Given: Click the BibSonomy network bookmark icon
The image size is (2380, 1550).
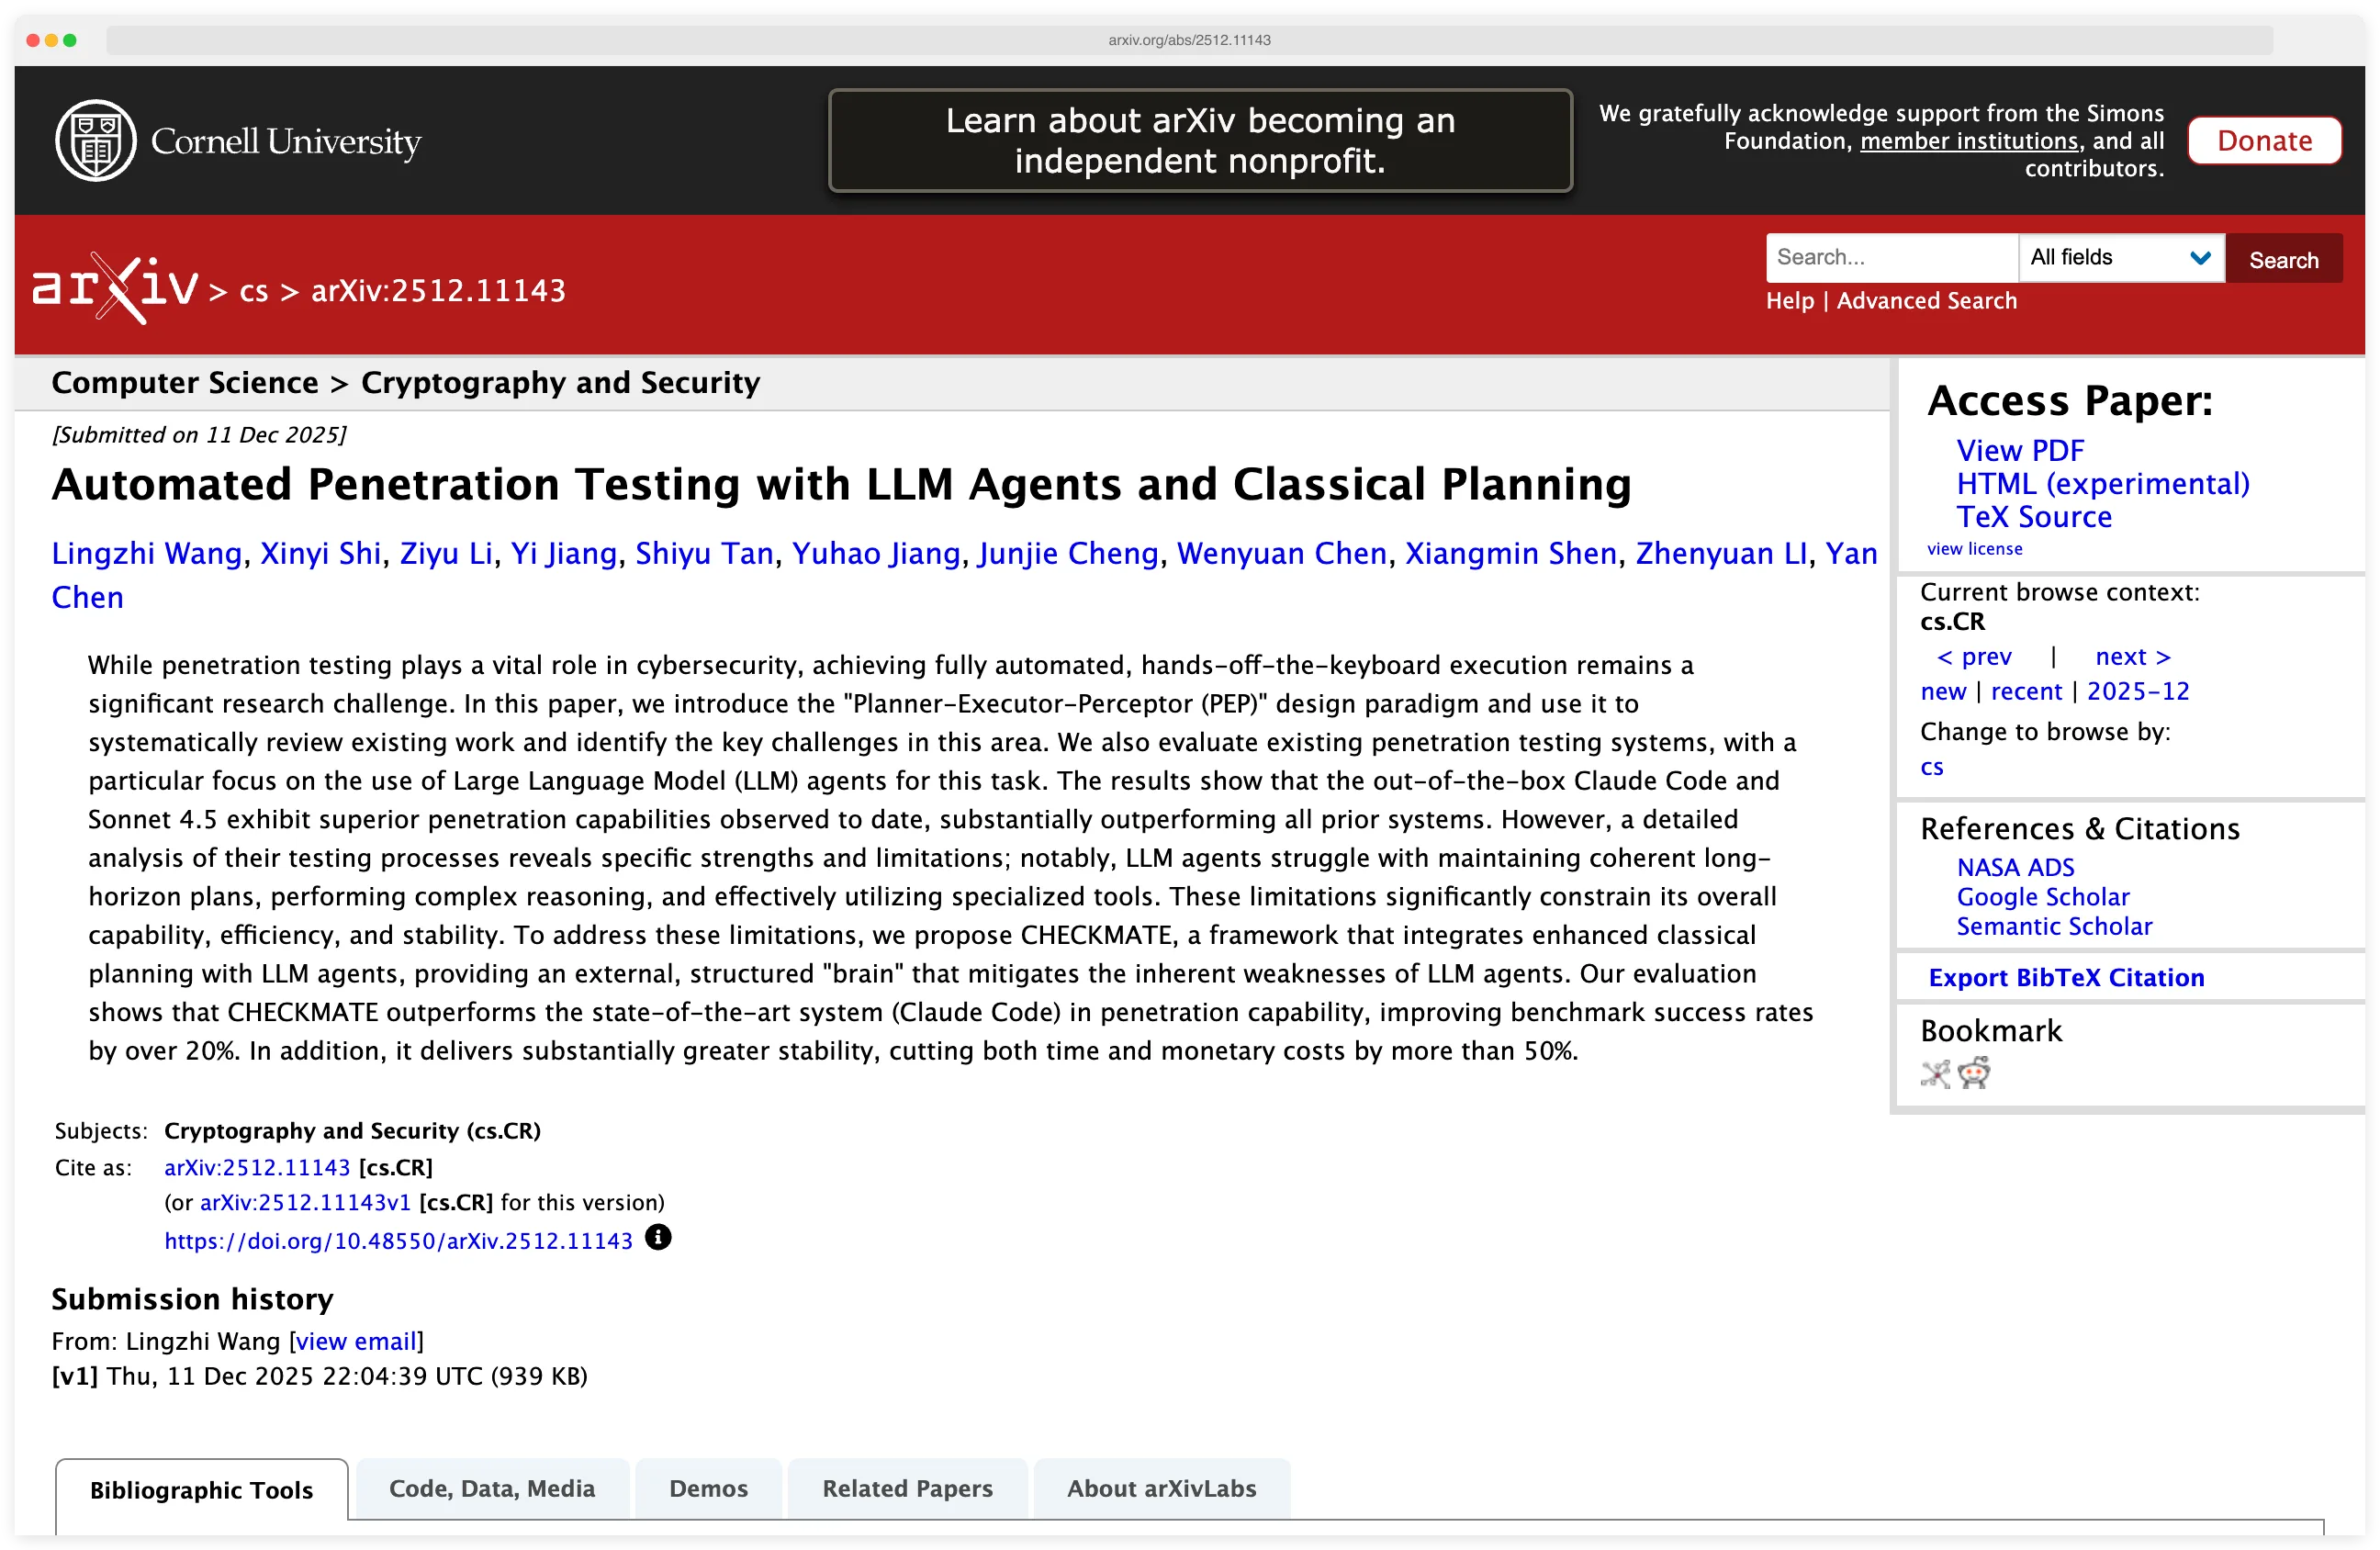Looking at the screenshot, I should click(1935, 1074).
